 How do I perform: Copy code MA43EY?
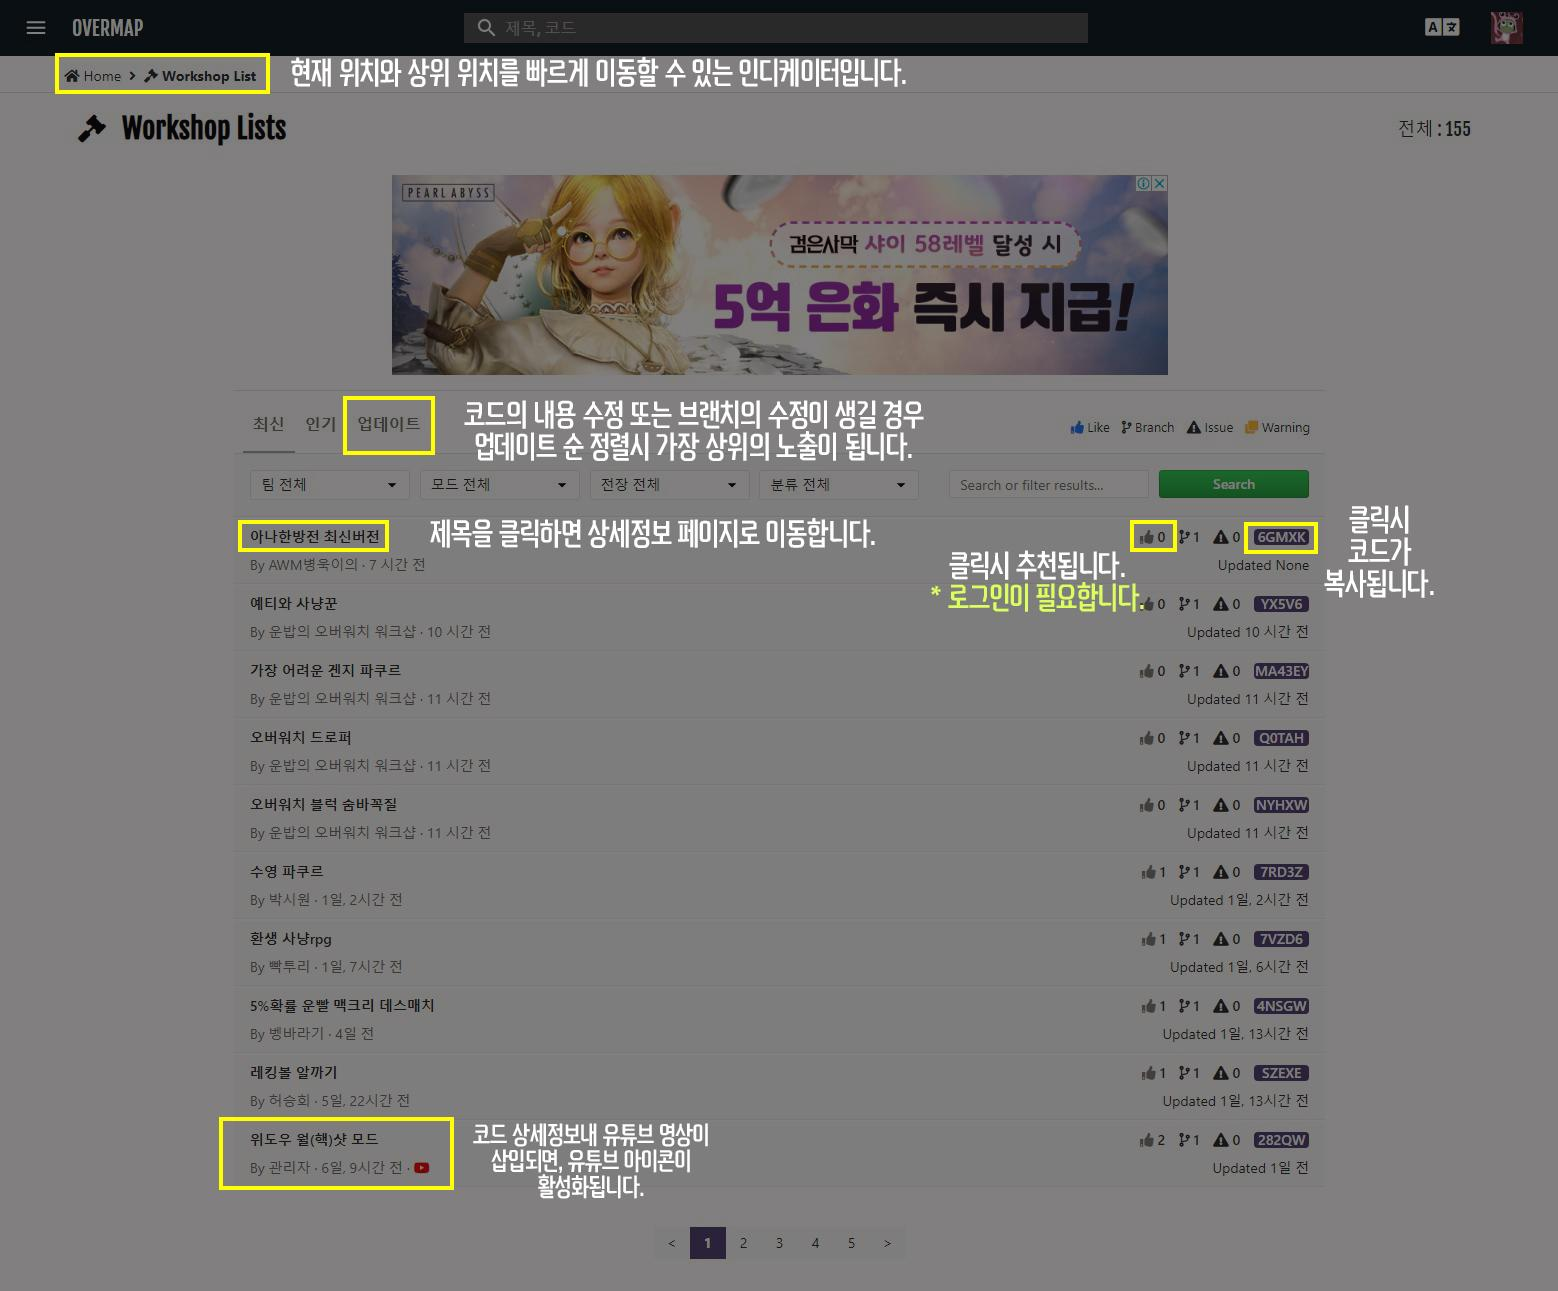coord(1281,671)
